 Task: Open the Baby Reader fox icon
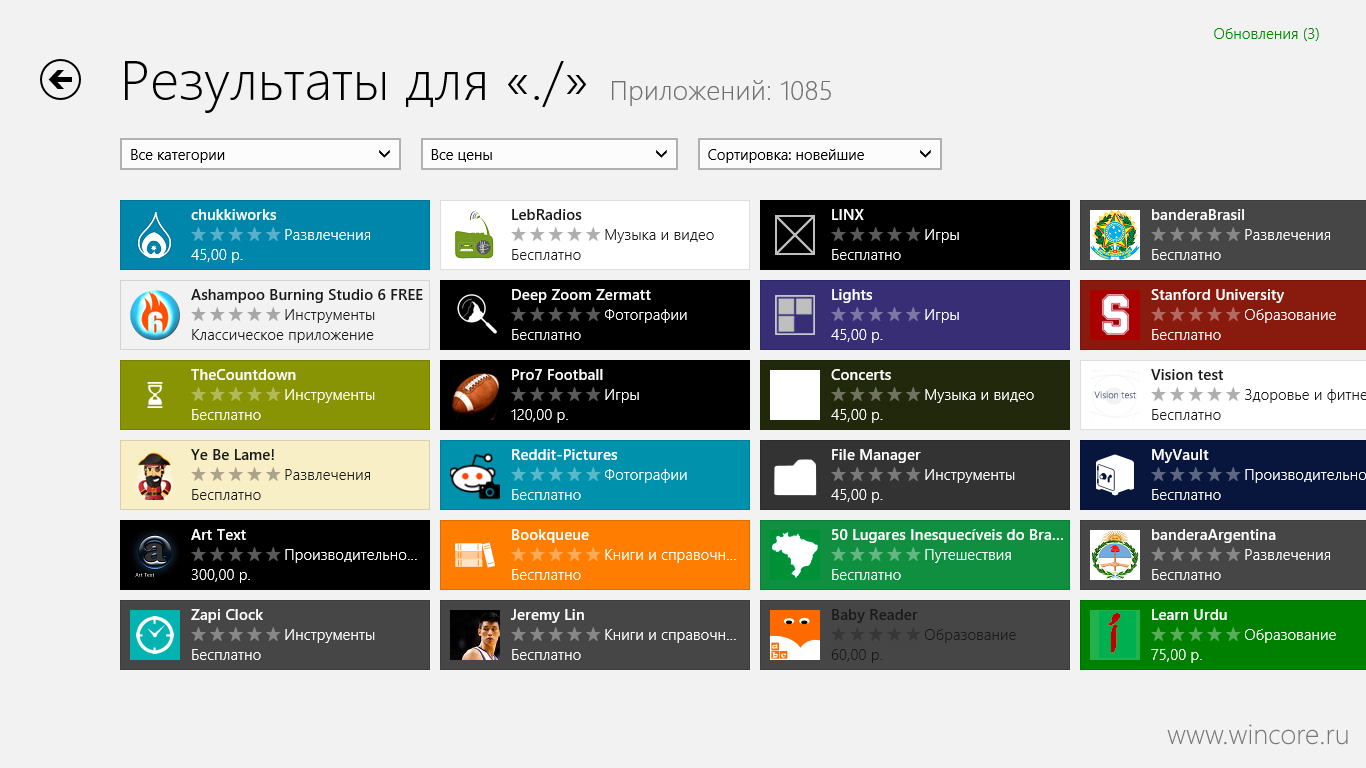coord(795,635)
